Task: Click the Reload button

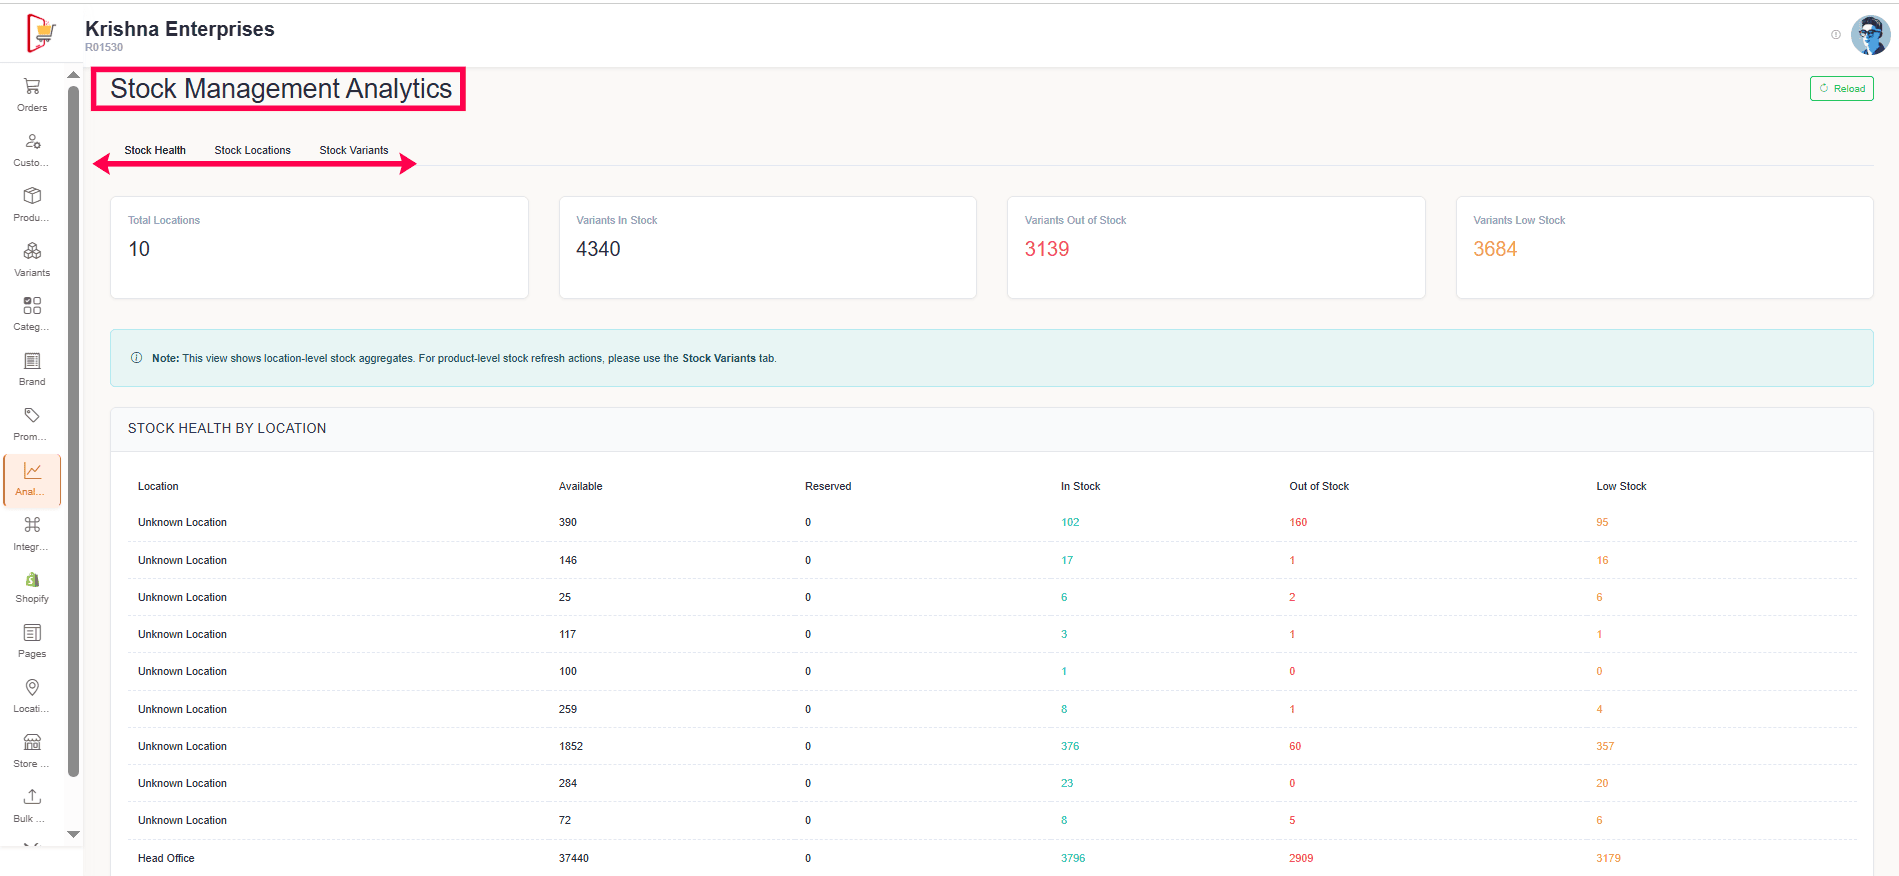Action: (1841, 89)
